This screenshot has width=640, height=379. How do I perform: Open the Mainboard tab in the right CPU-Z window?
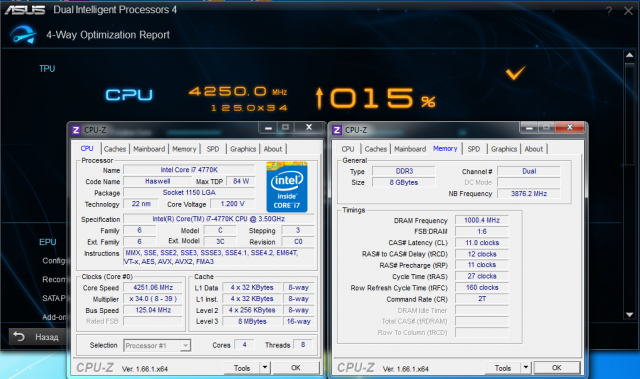(410, 149)
